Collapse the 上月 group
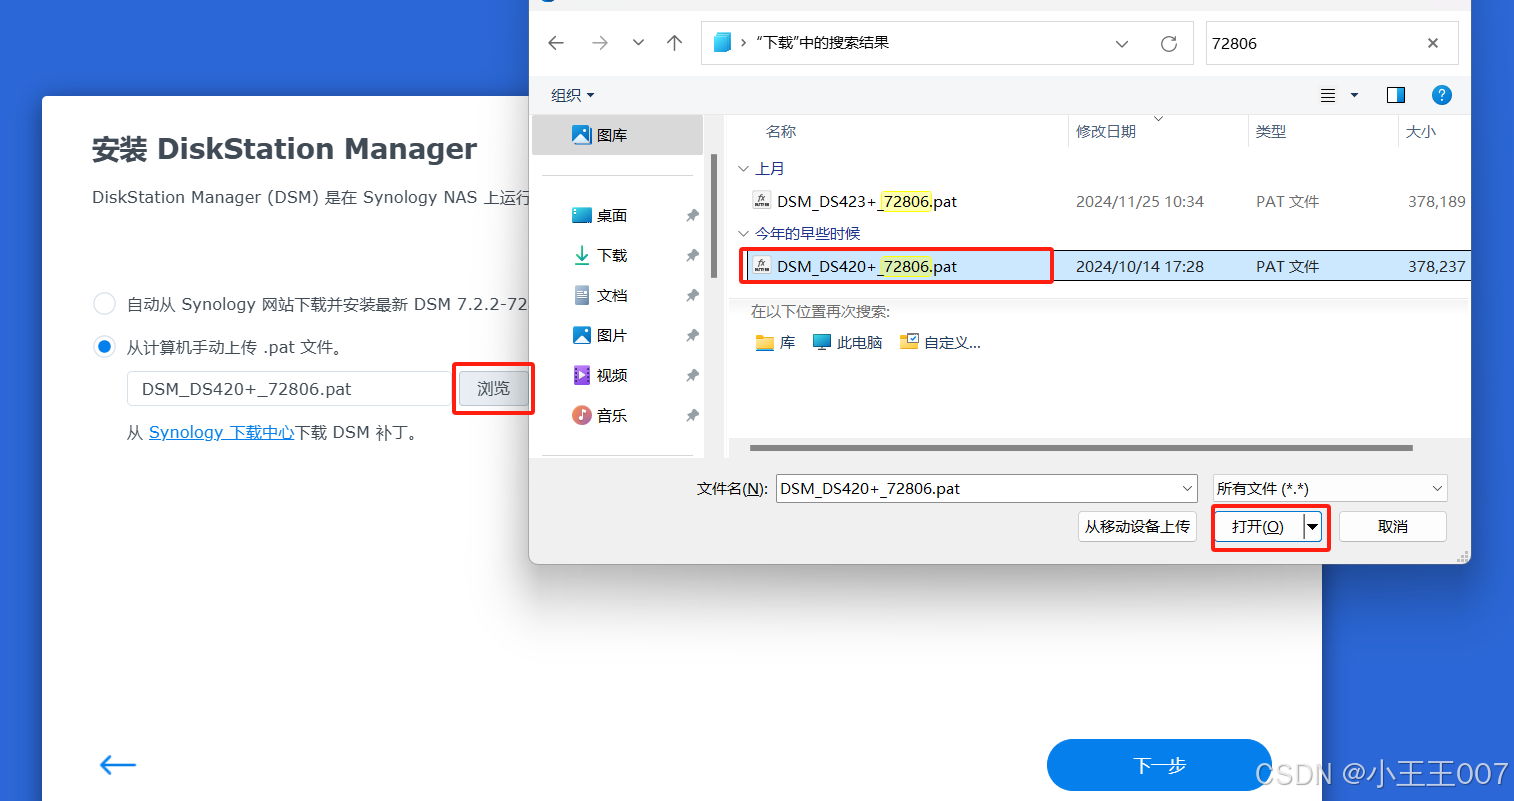 (x=743, y=169)
